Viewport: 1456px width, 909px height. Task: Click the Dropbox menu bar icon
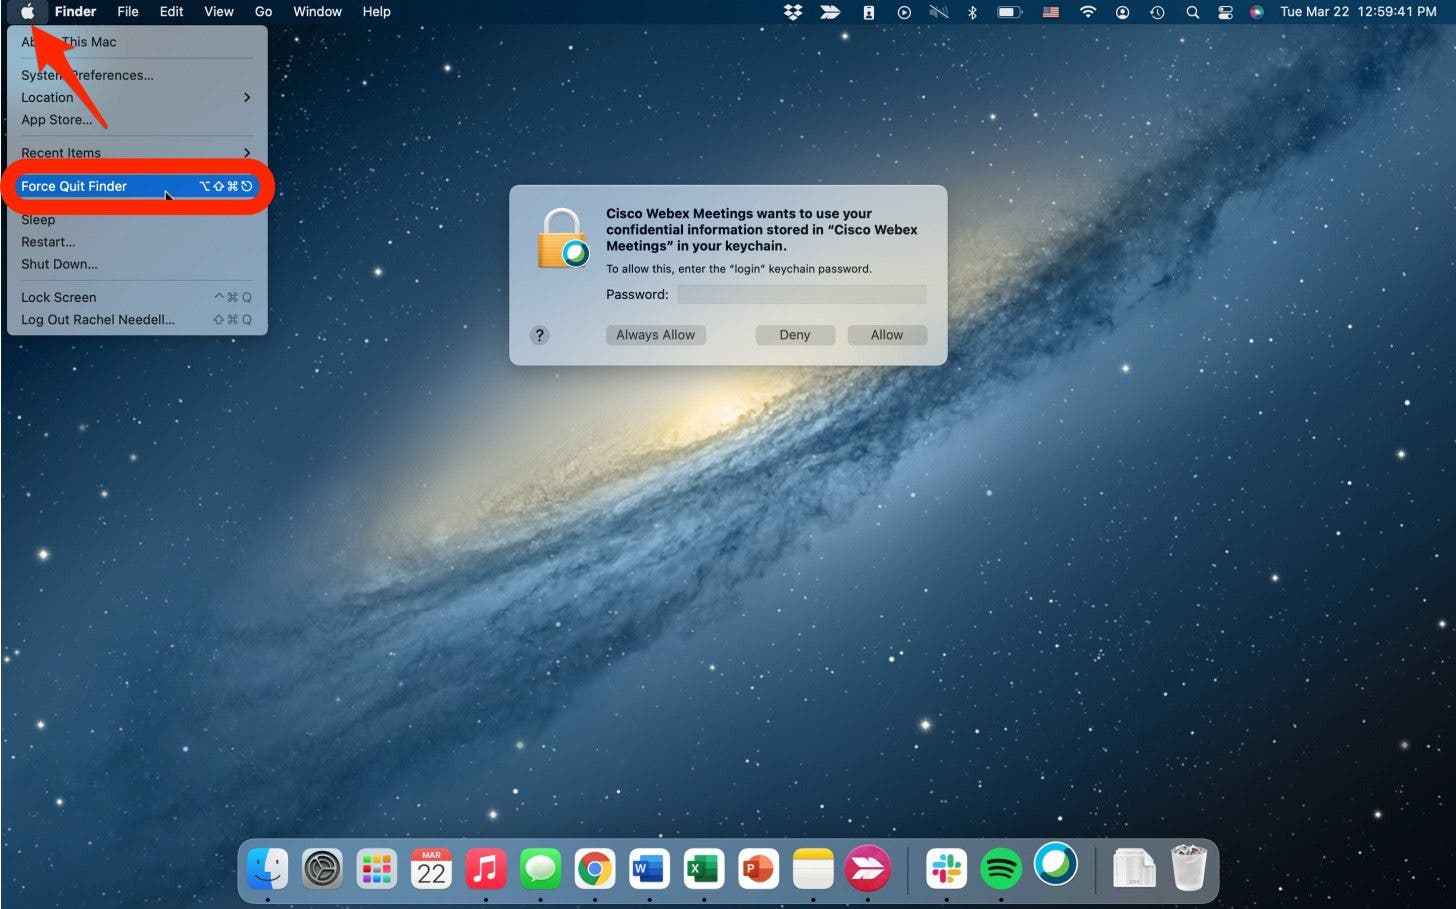click(793, 12)
